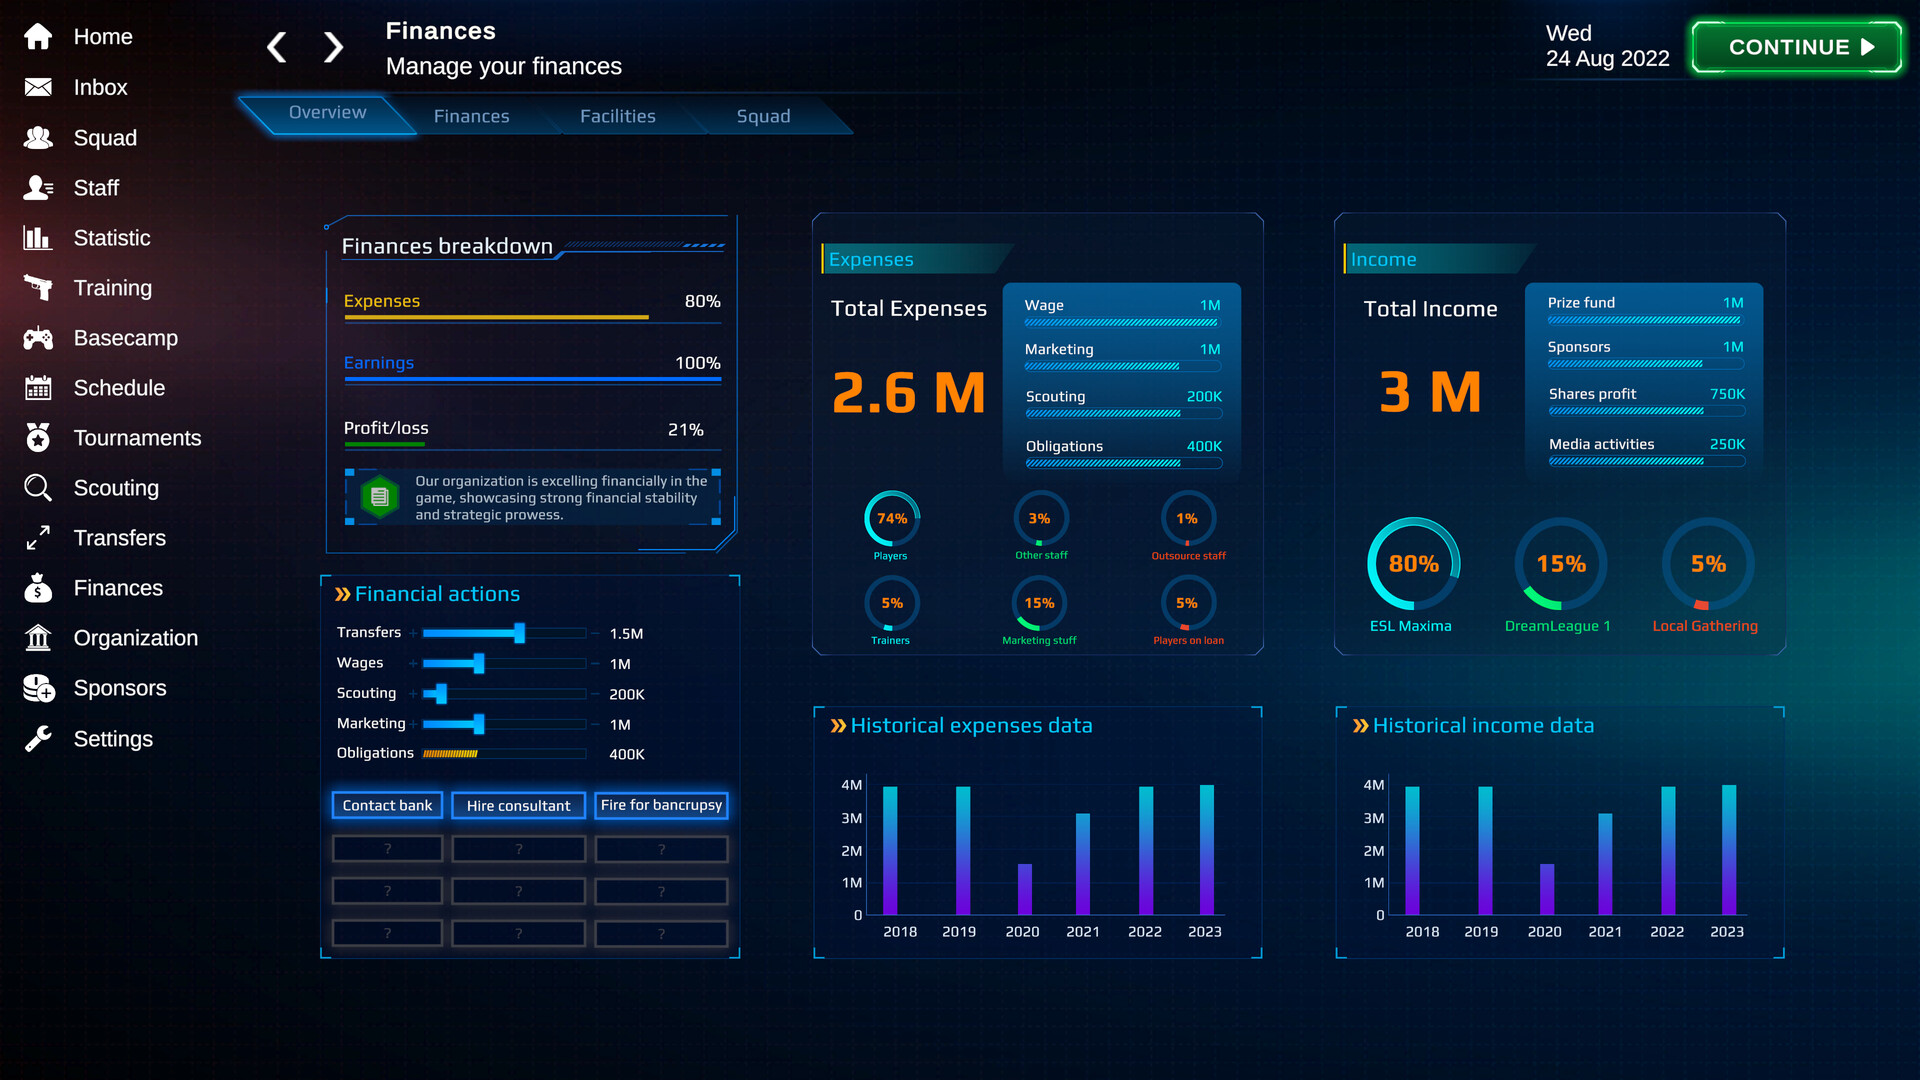This screenshot has width=1920, height=1080.
Task: Click the 2020 bar in Historical expenses chart
Action: [x=1024, y=889]
